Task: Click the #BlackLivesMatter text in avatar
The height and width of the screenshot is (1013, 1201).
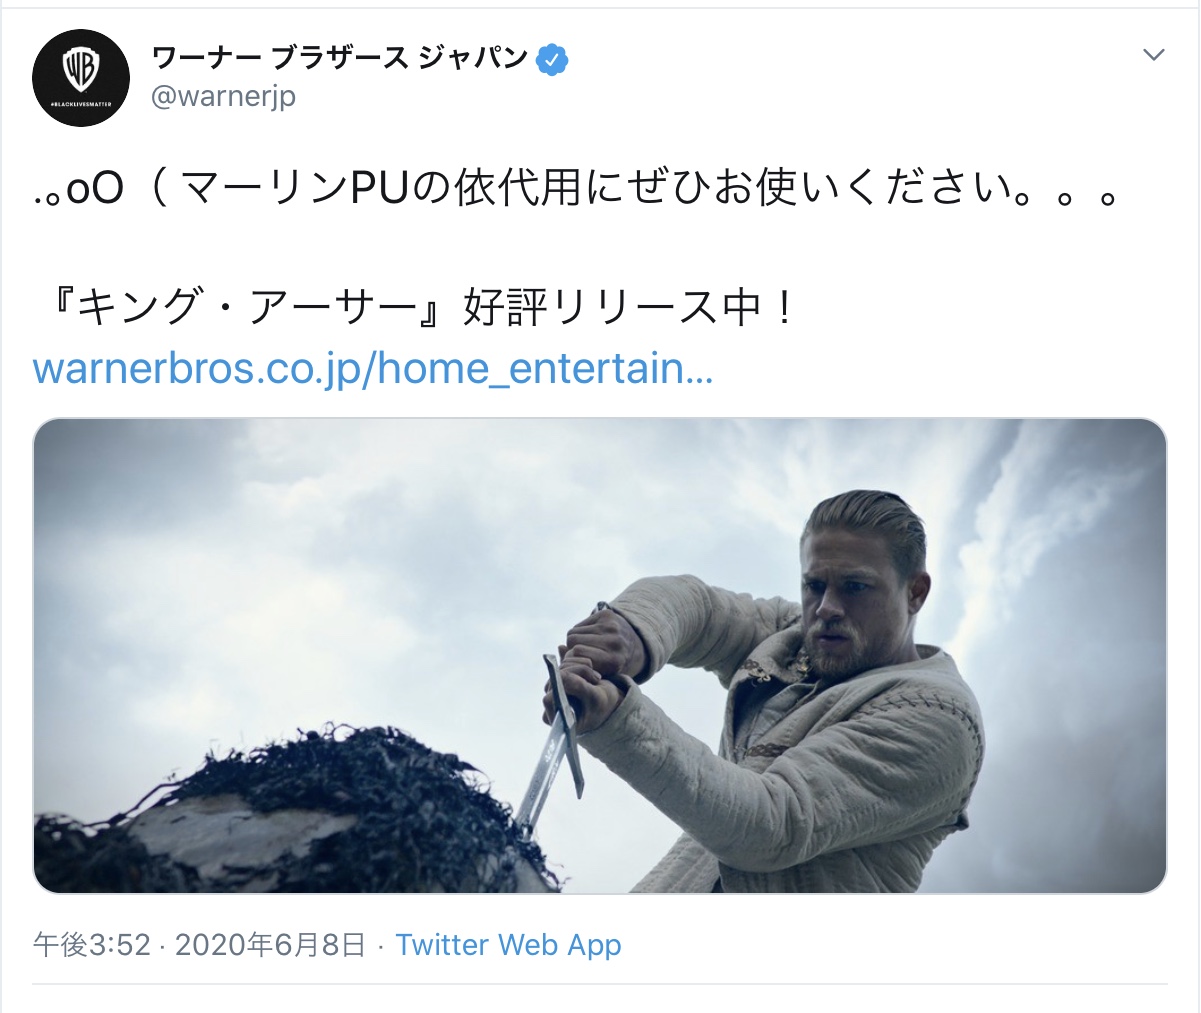Action: click(81, 104)
